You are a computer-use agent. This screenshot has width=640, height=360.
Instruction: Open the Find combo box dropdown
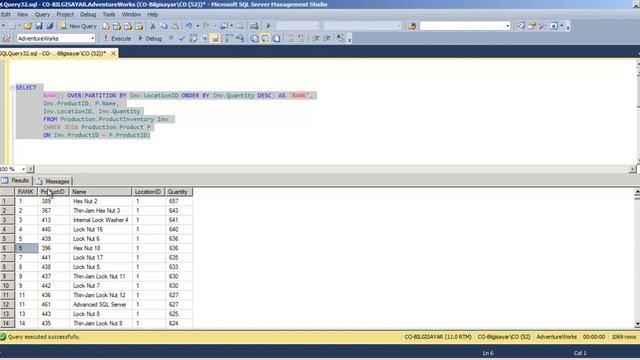[x=507, y=26]
